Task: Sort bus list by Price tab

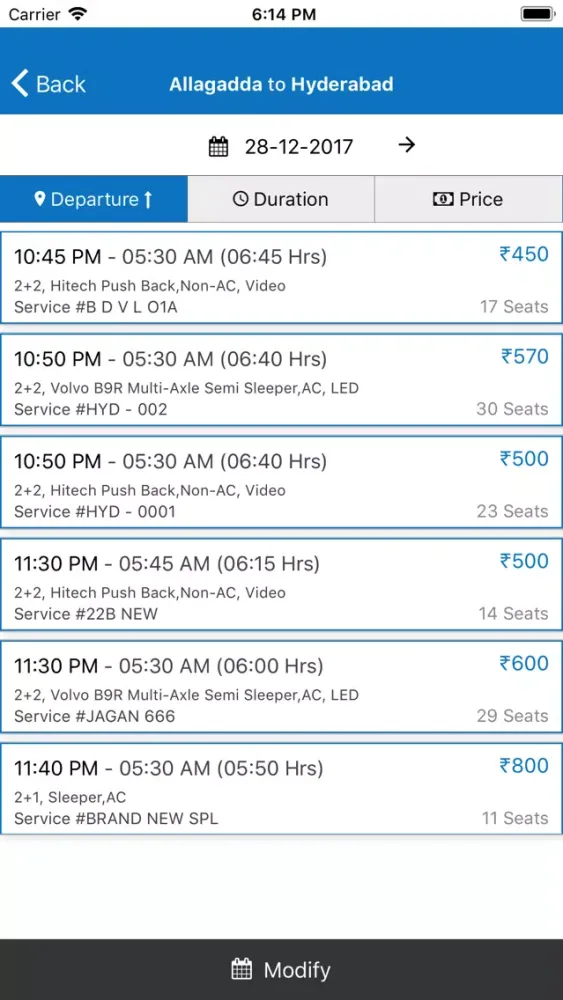Action: pyautogui.click(x=469, y=199)
